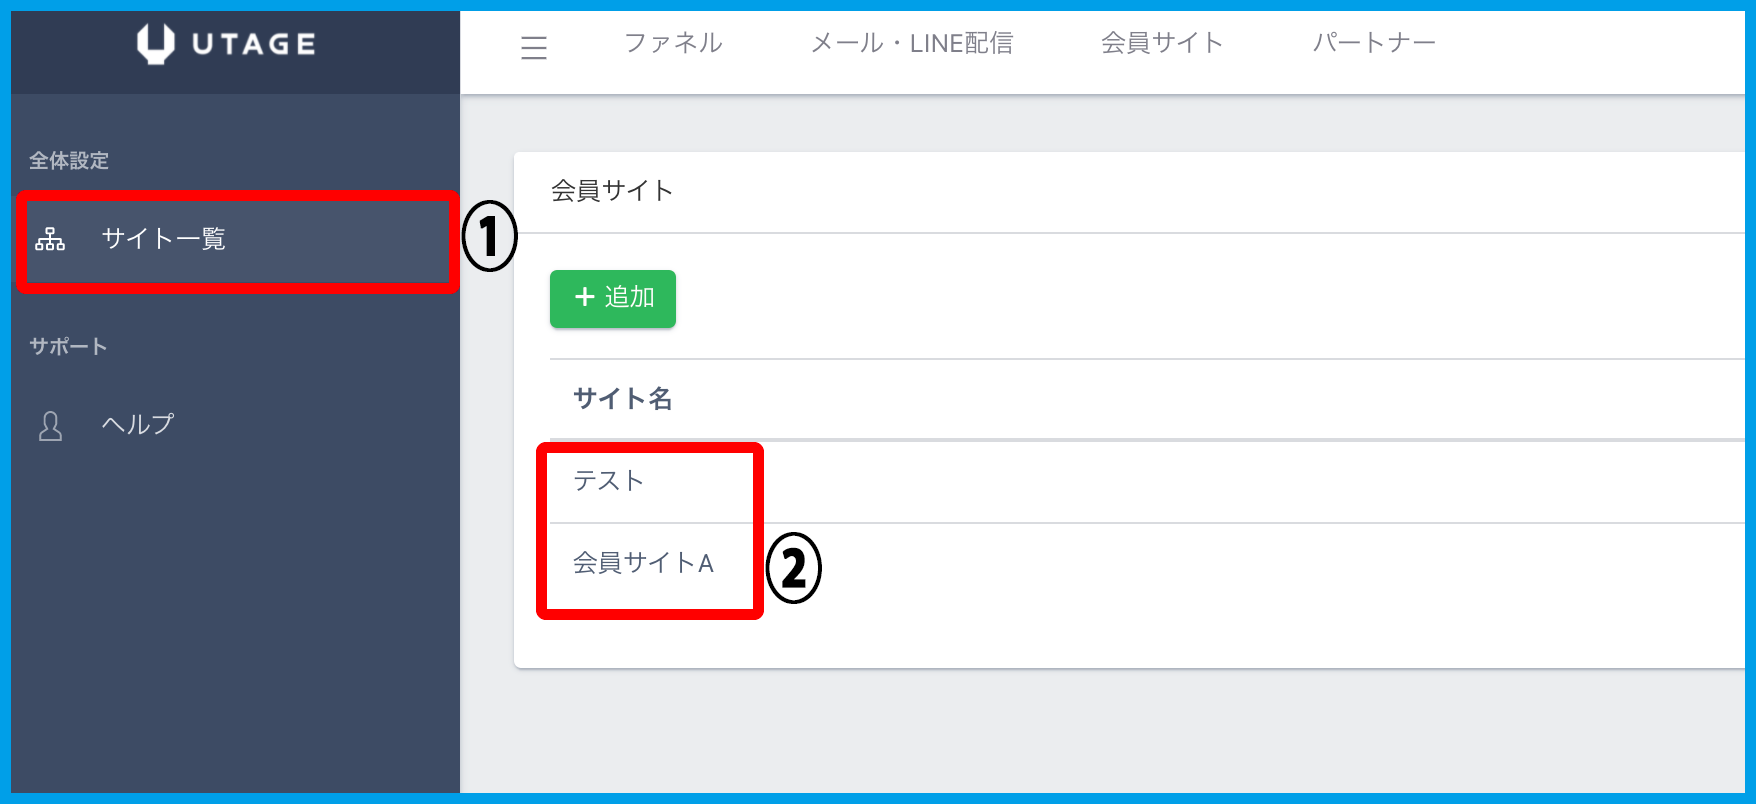Click the 会員サイト panel heading

tap(612, 191)
